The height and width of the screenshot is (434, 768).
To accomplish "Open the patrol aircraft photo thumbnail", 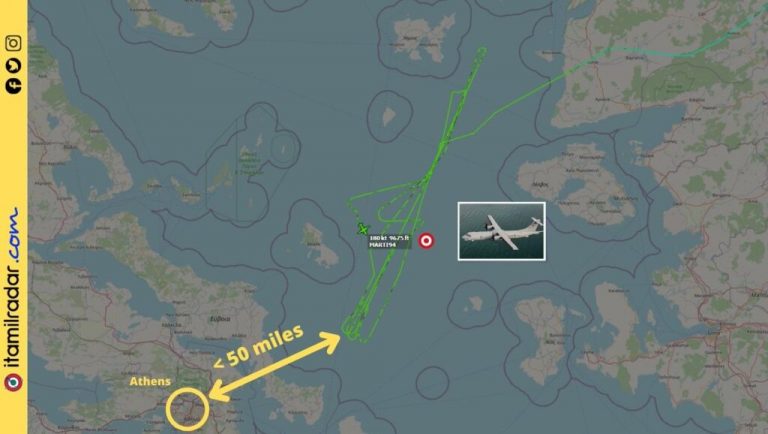I will [502, 231].
